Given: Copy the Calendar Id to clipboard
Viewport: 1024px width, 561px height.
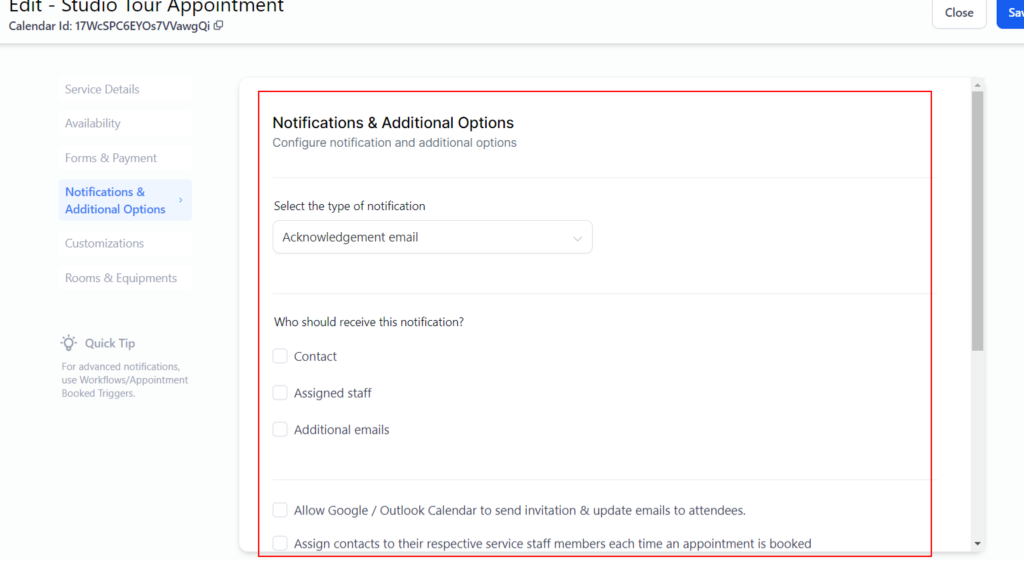Looking at the screenshot, I should (x=219, y=26).
